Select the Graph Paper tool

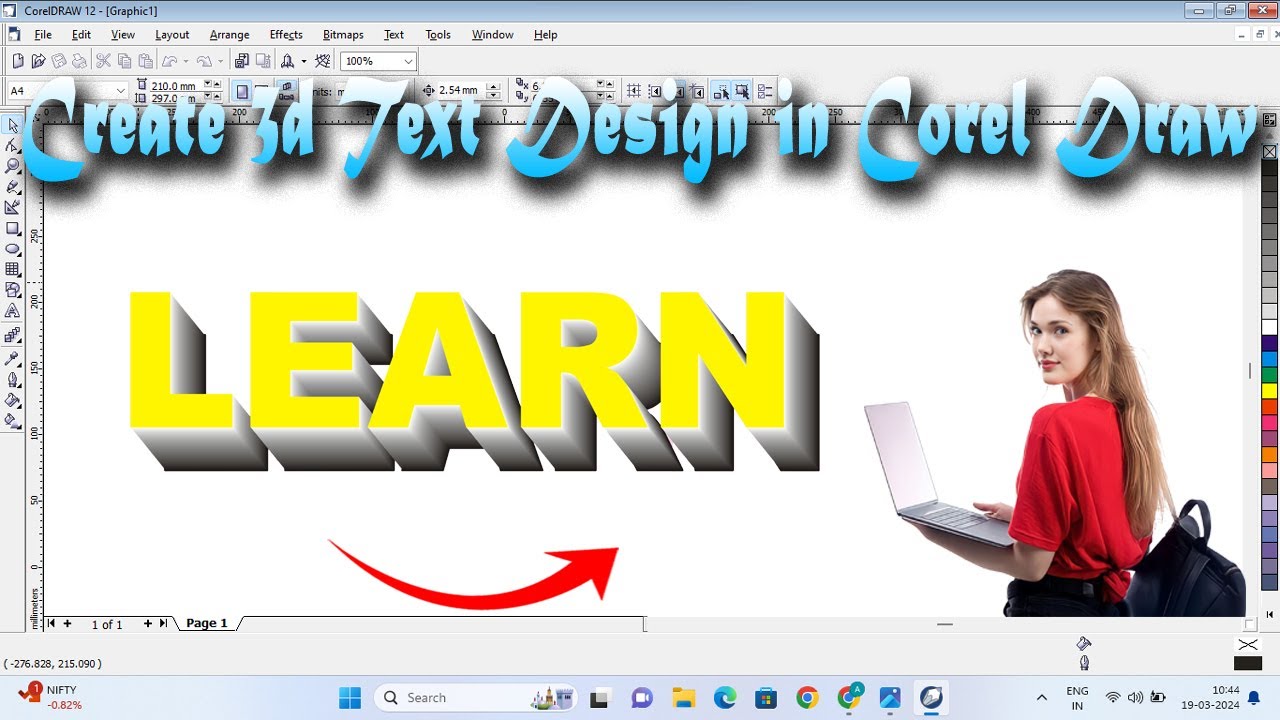[13, 270]
